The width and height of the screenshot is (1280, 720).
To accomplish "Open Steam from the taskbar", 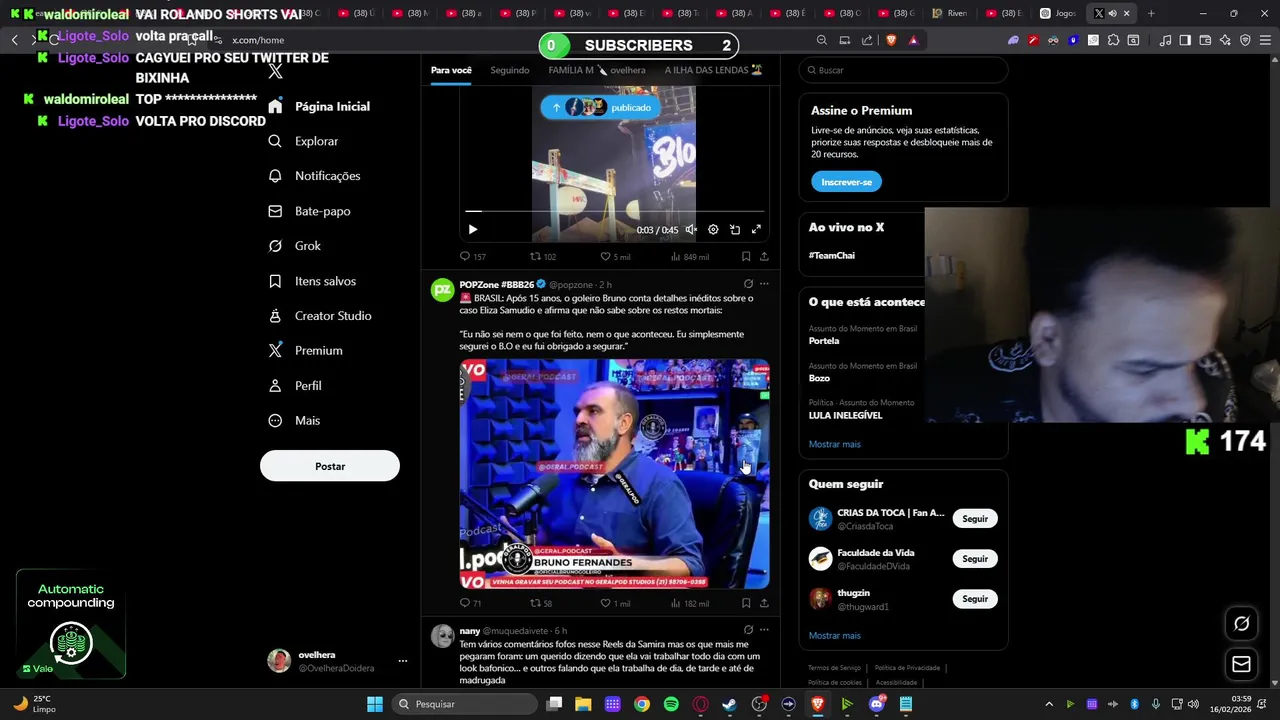I will point(729,704).
